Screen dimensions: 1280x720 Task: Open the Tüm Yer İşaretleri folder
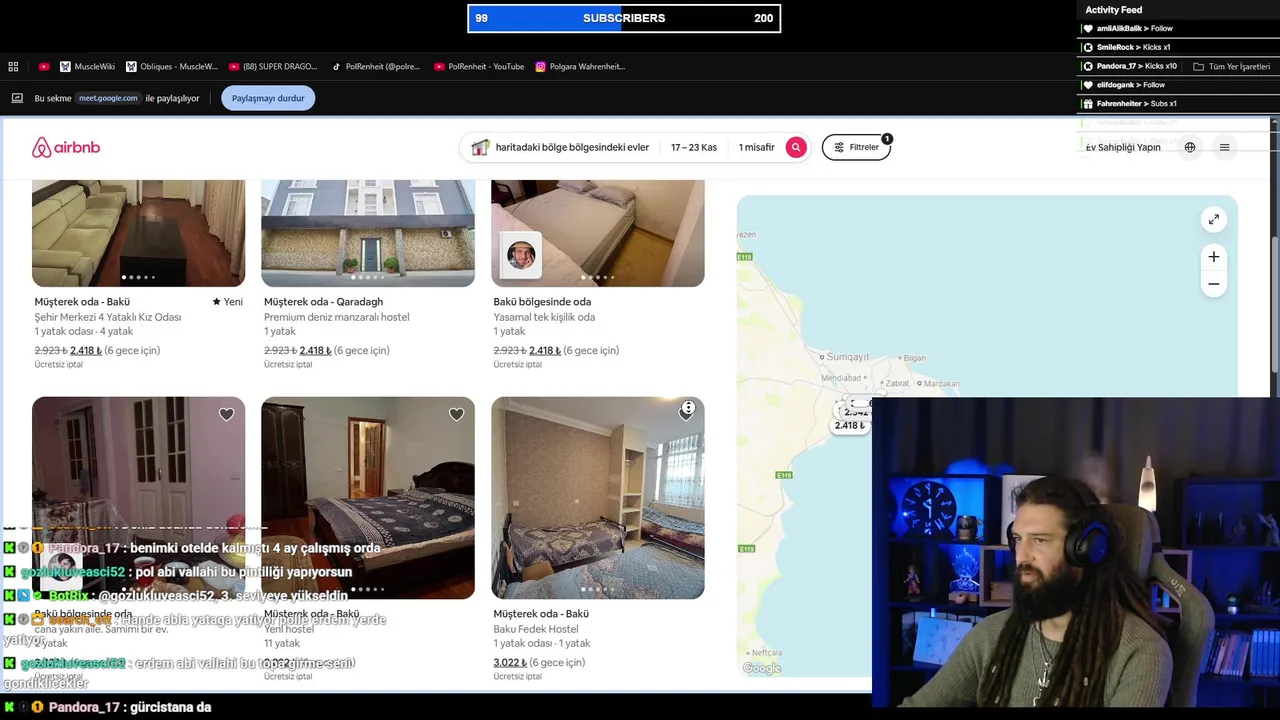click(1231, 67)
